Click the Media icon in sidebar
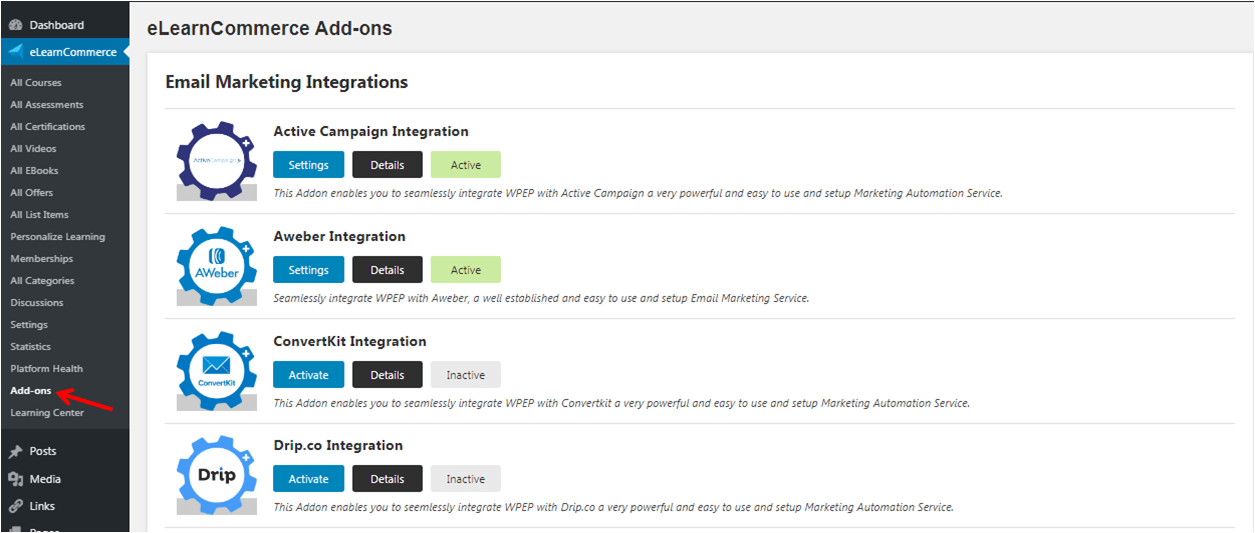The image size is (1255, 533). 15,479
